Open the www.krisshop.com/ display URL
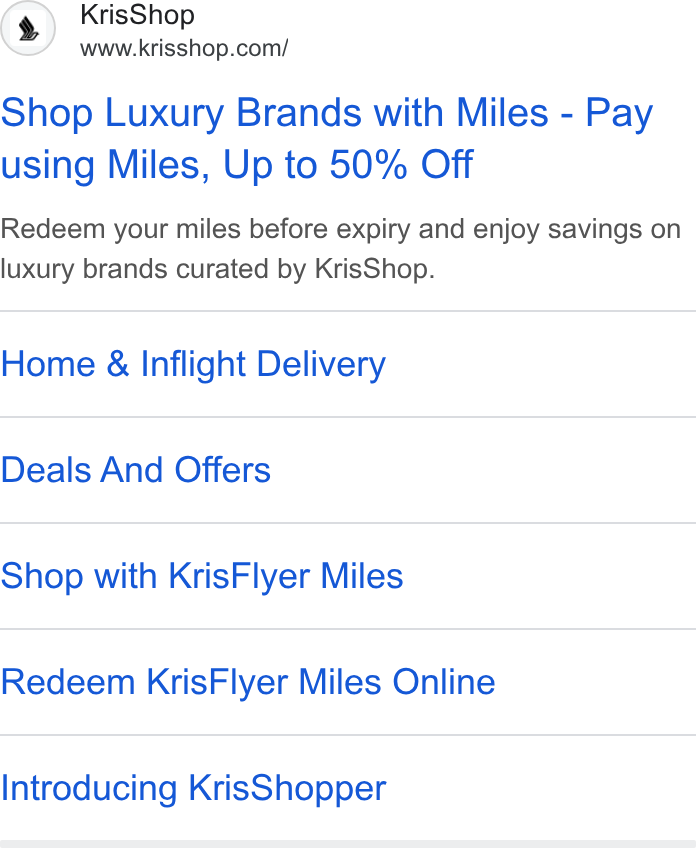 point(184,49)
